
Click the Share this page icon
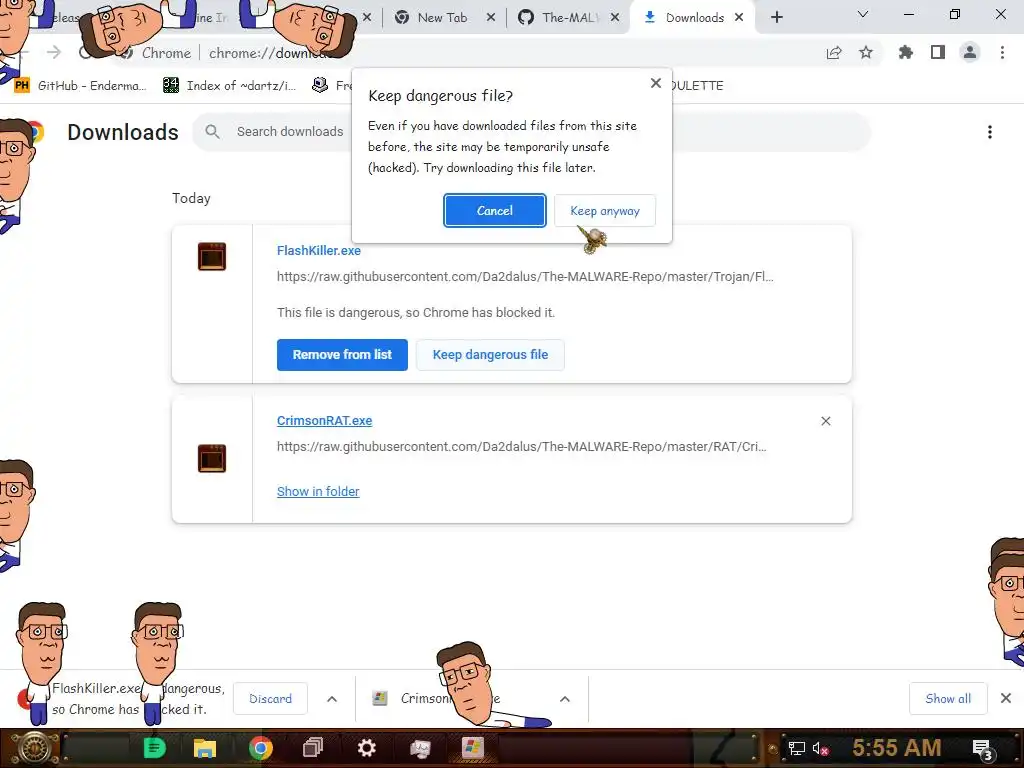pyautogui.click(x=834, y=52)
